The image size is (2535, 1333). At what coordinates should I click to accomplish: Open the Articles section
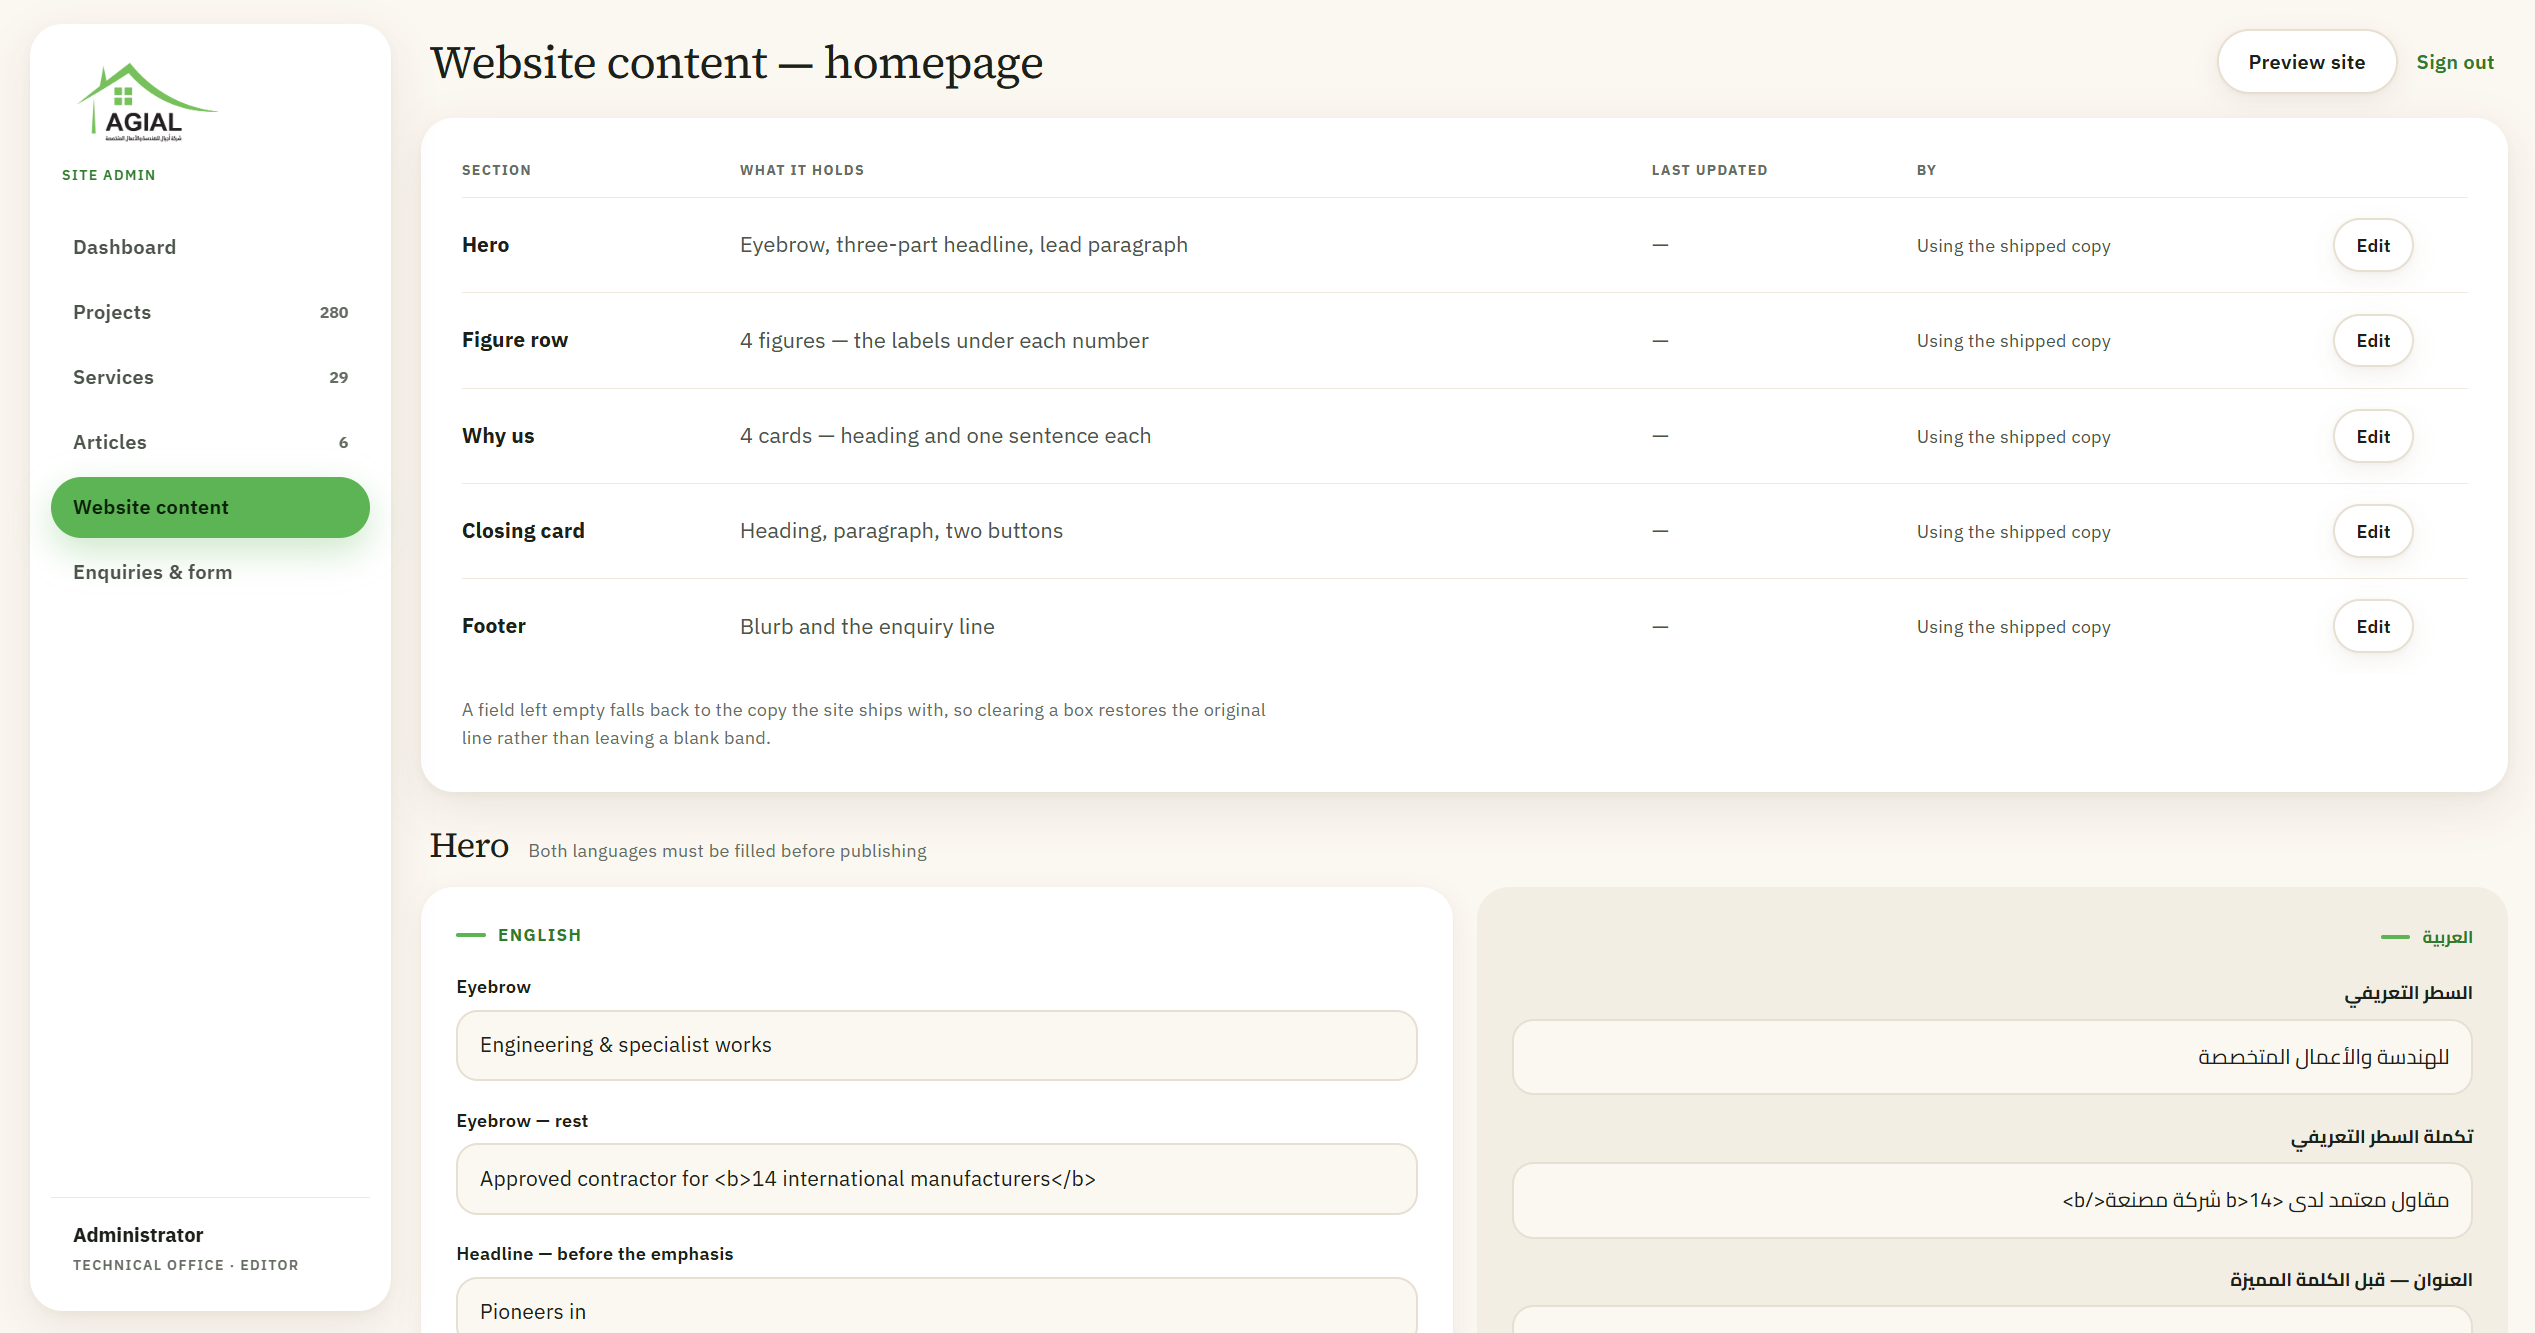pos(210,442)
